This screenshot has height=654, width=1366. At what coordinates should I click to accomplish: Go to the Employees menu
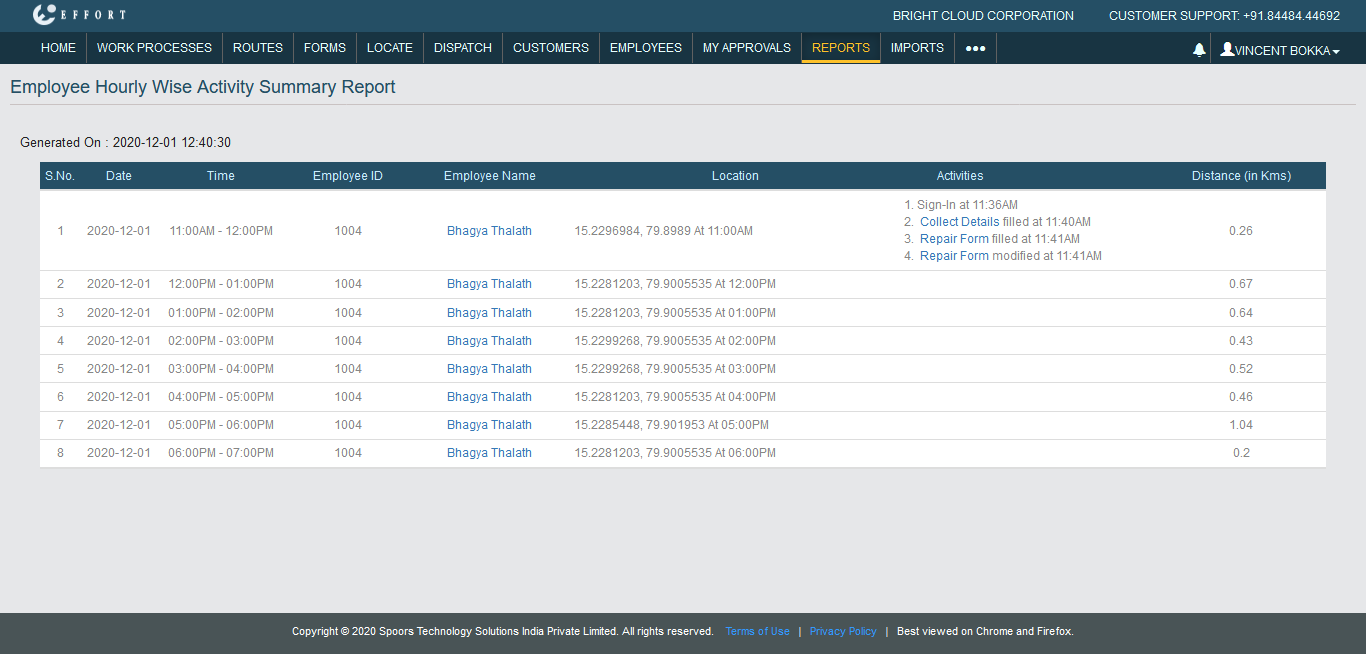pyautogui.click(x=646, y=47)
